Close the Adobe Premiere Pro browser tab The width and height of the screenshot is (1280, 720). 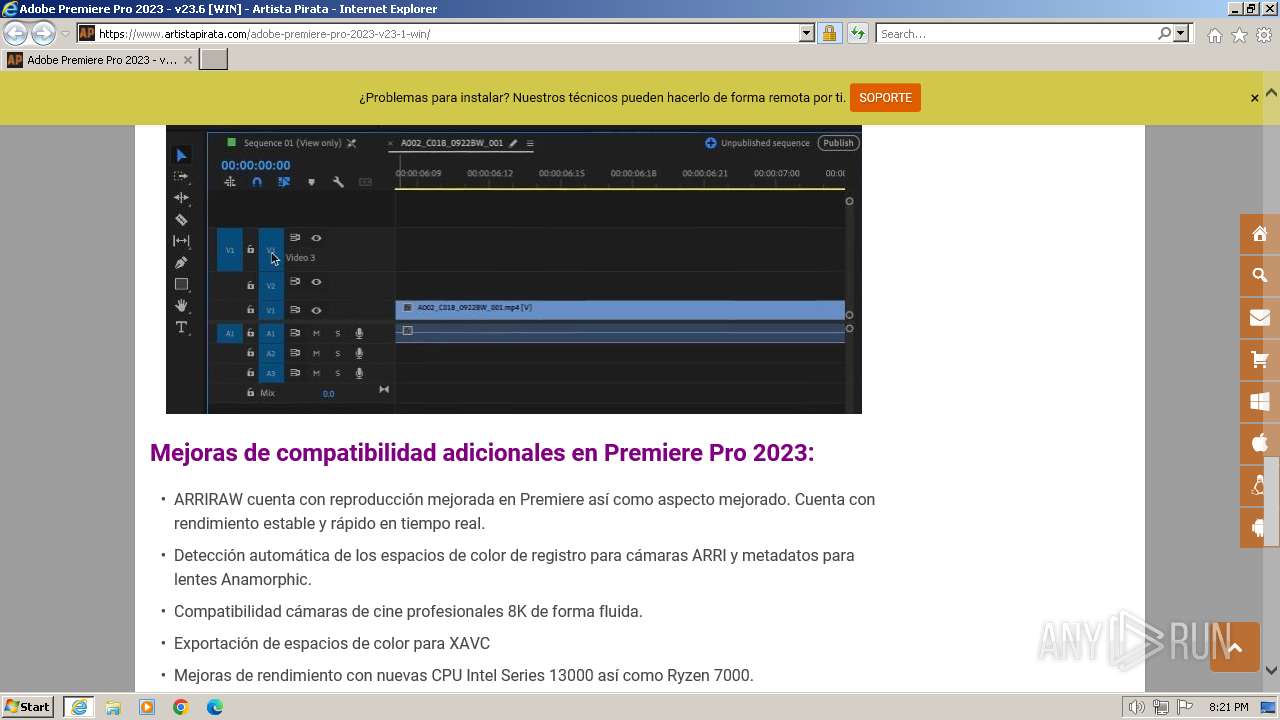pyautogui.click(x=187, y=60)
